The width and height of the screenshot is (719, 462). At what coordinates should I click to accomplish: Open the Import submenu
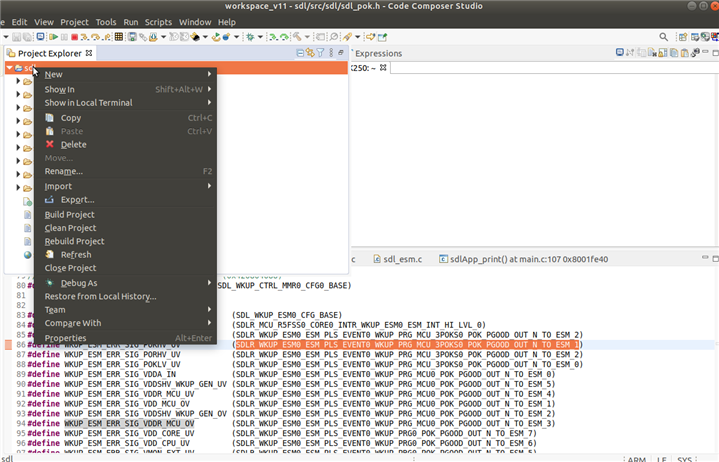click(125, 186)
